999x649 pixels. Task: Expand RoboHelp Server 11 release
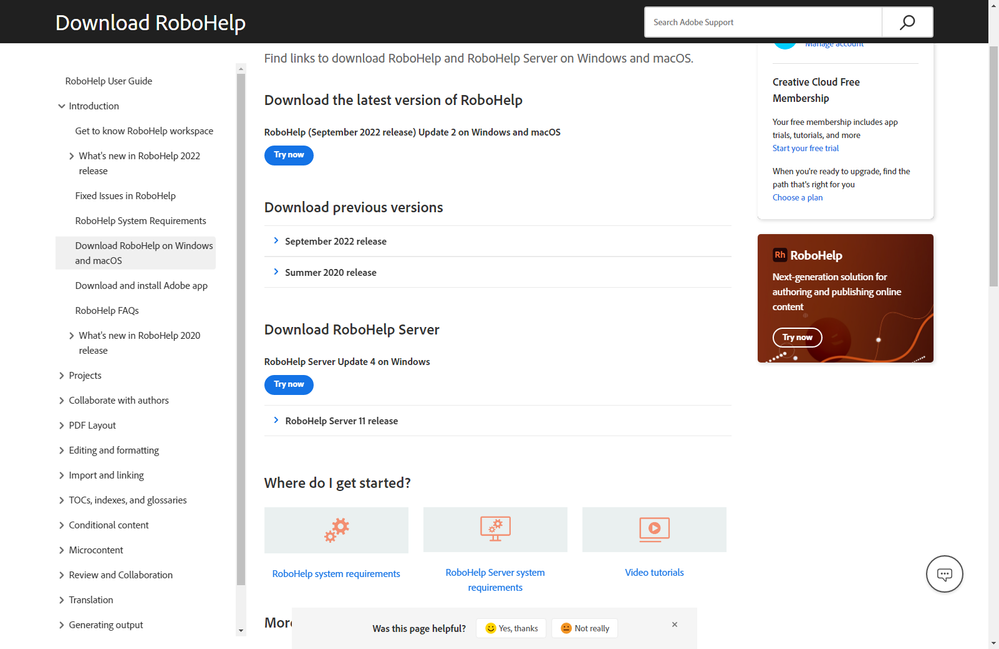pyautogui.click(x=498, y=421)
